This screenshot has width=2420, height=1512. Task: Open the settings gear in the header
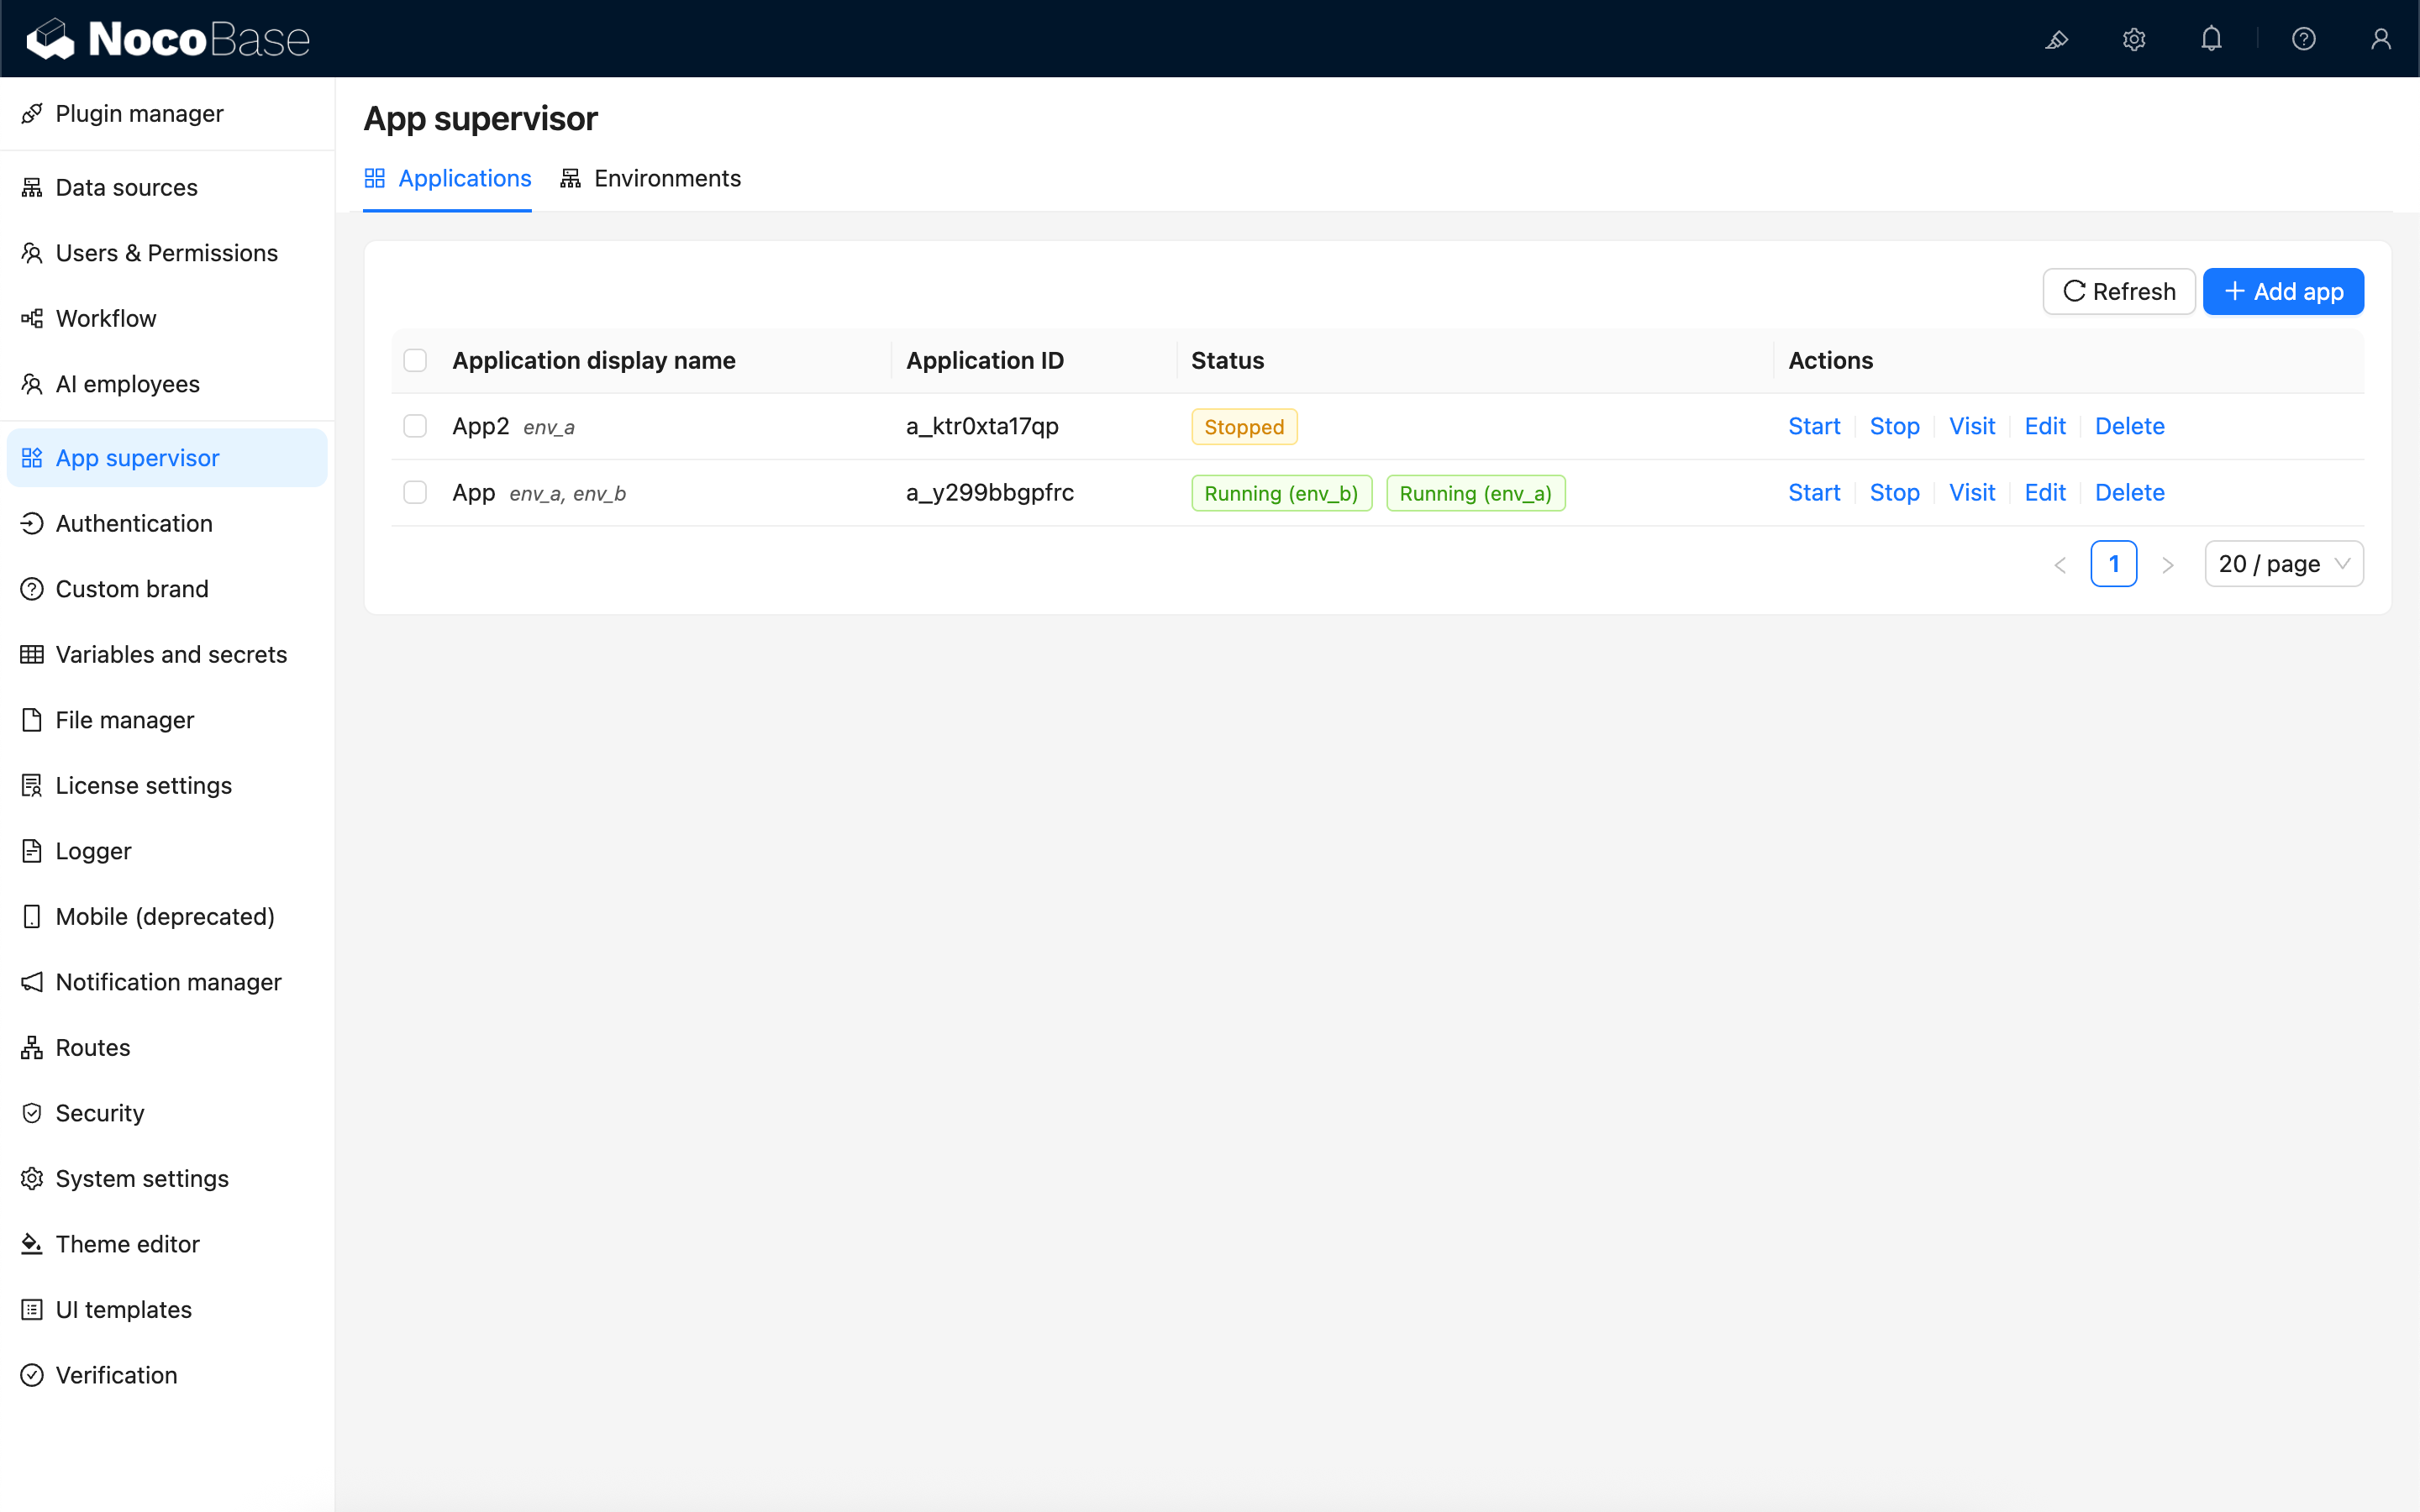pyautogui.click(x=2134, y=39)
